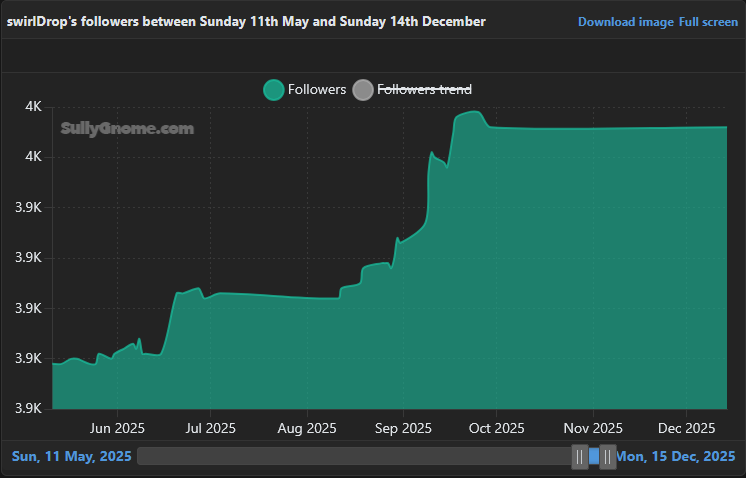Viewport: 746px width, 478px height.
Task: Enable the Followers trend legend circle
Action: point(363,90)
